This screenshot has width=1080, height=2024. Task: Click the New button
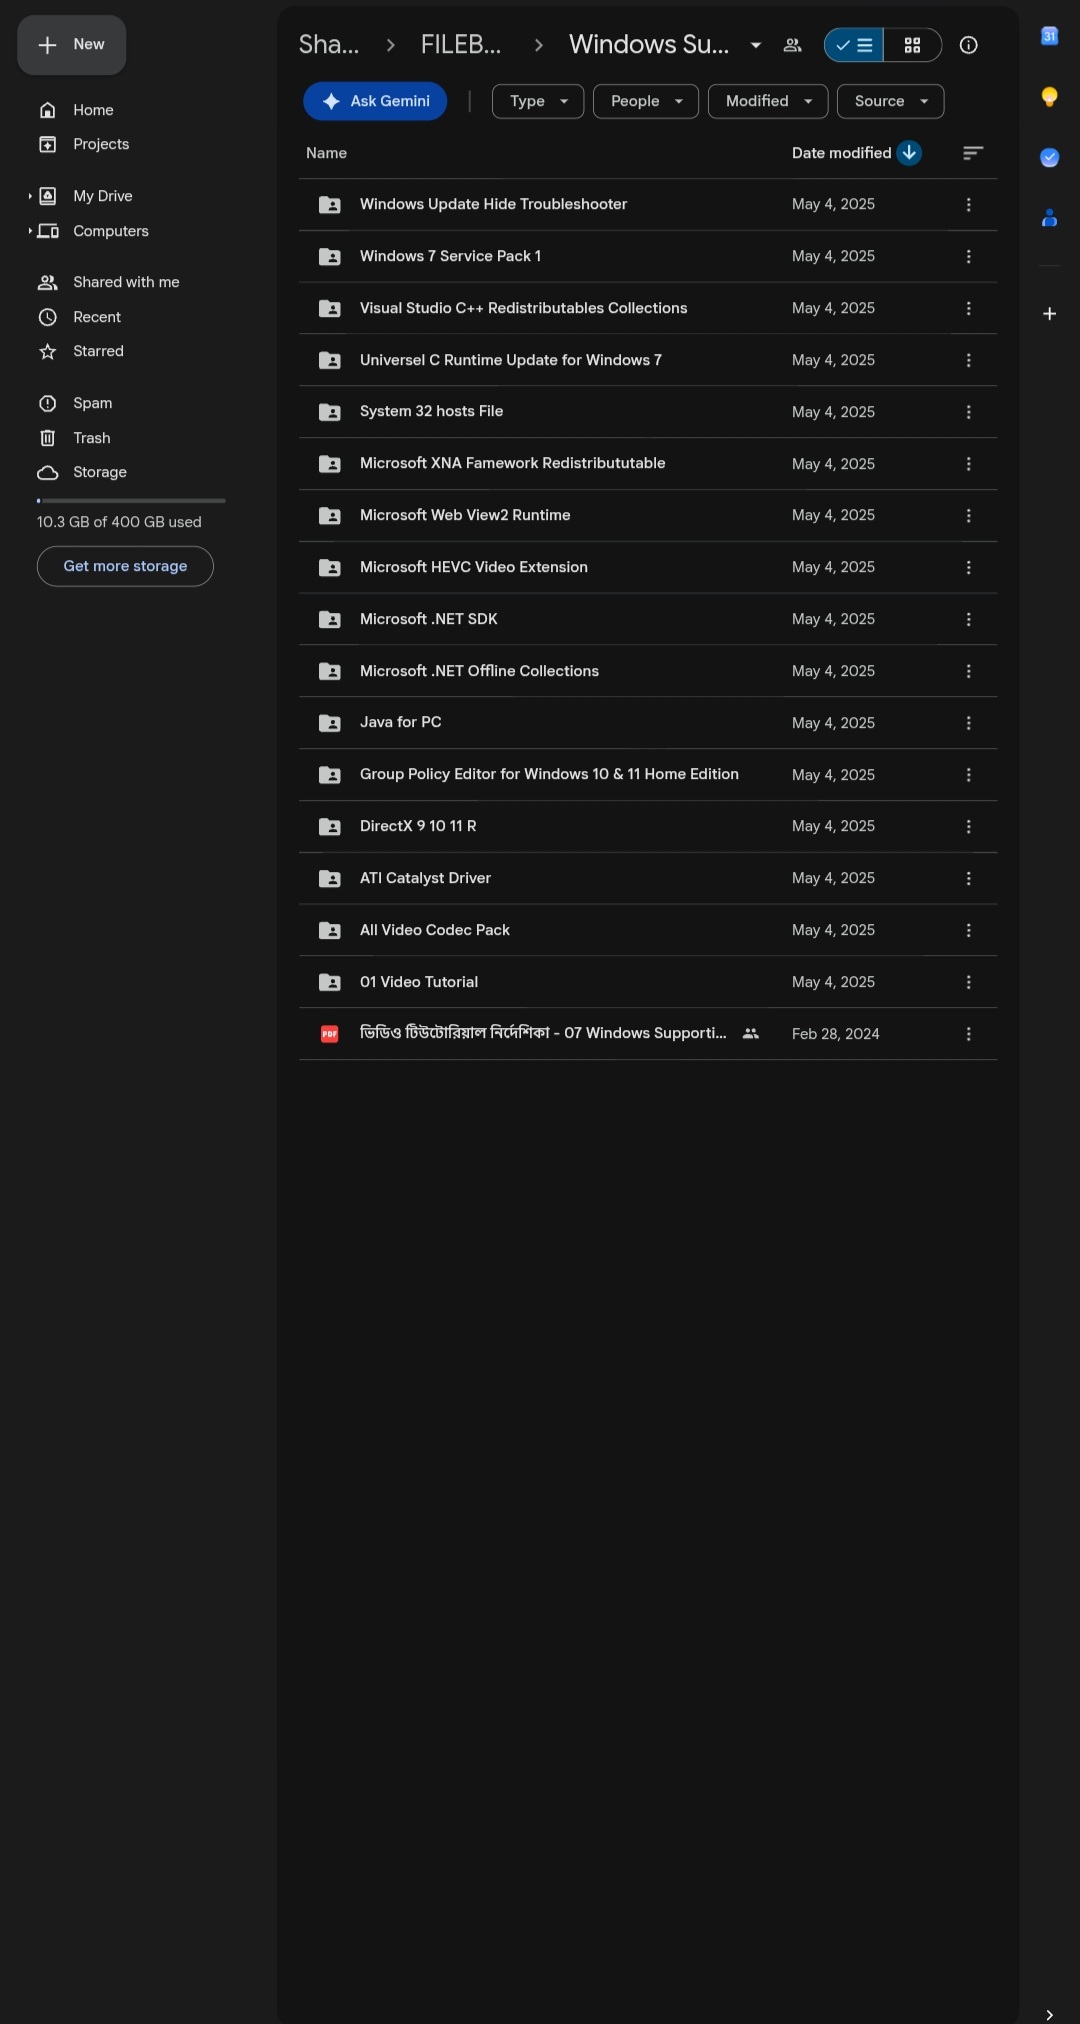click(x=72, y=45)
